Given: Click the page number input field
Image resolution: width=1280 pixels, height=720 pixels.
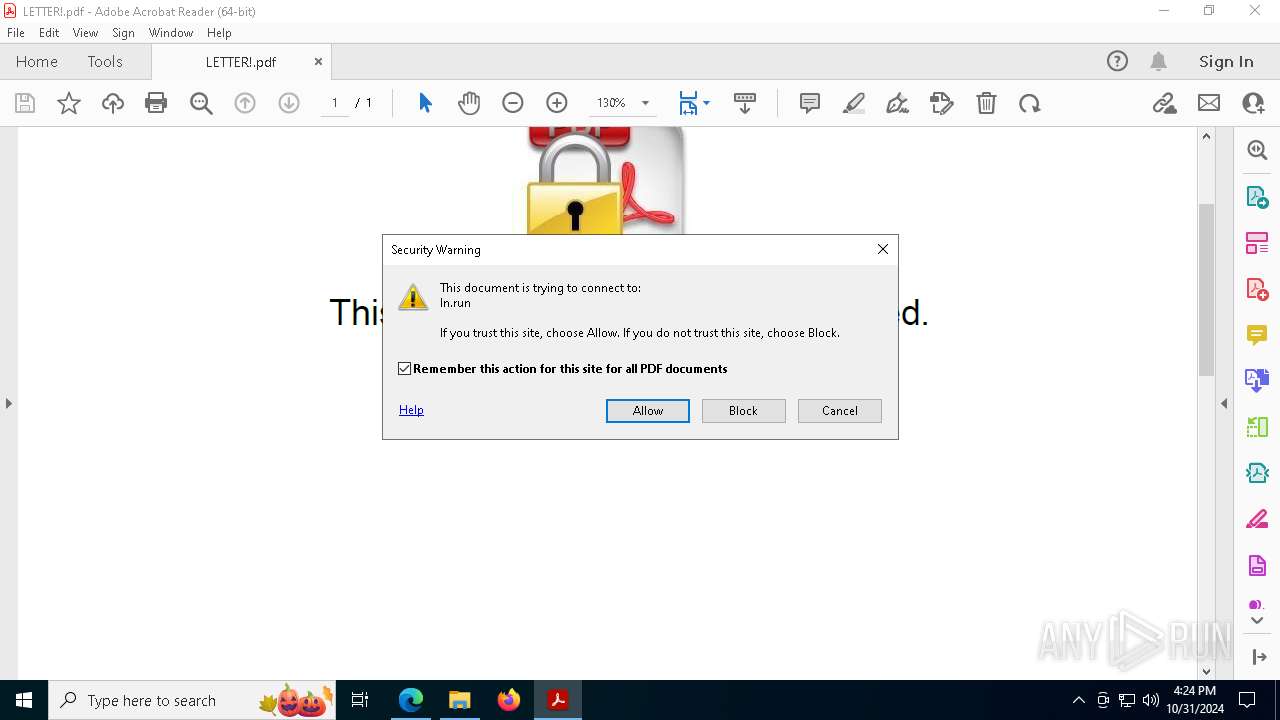Looking at the screenshot, I should [335, 103].
